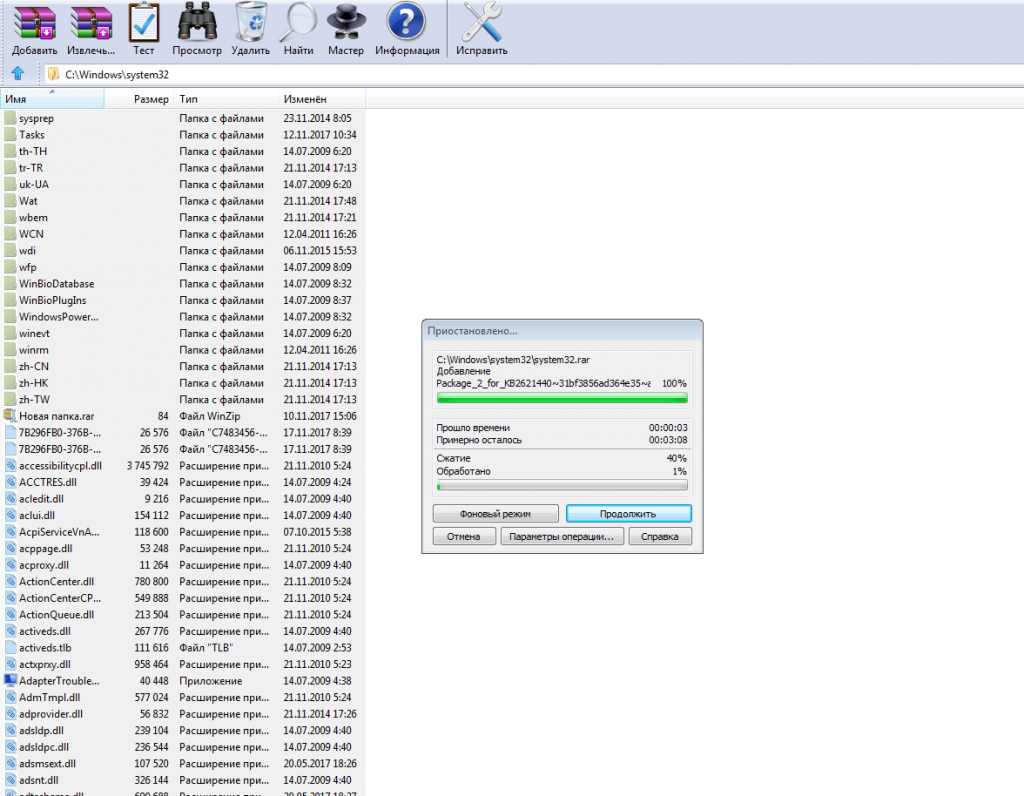Image resolution: width=1024 pixels, height=796 pixels.
Task: Select sysprep folder icon
Action: tap(10, 118)
